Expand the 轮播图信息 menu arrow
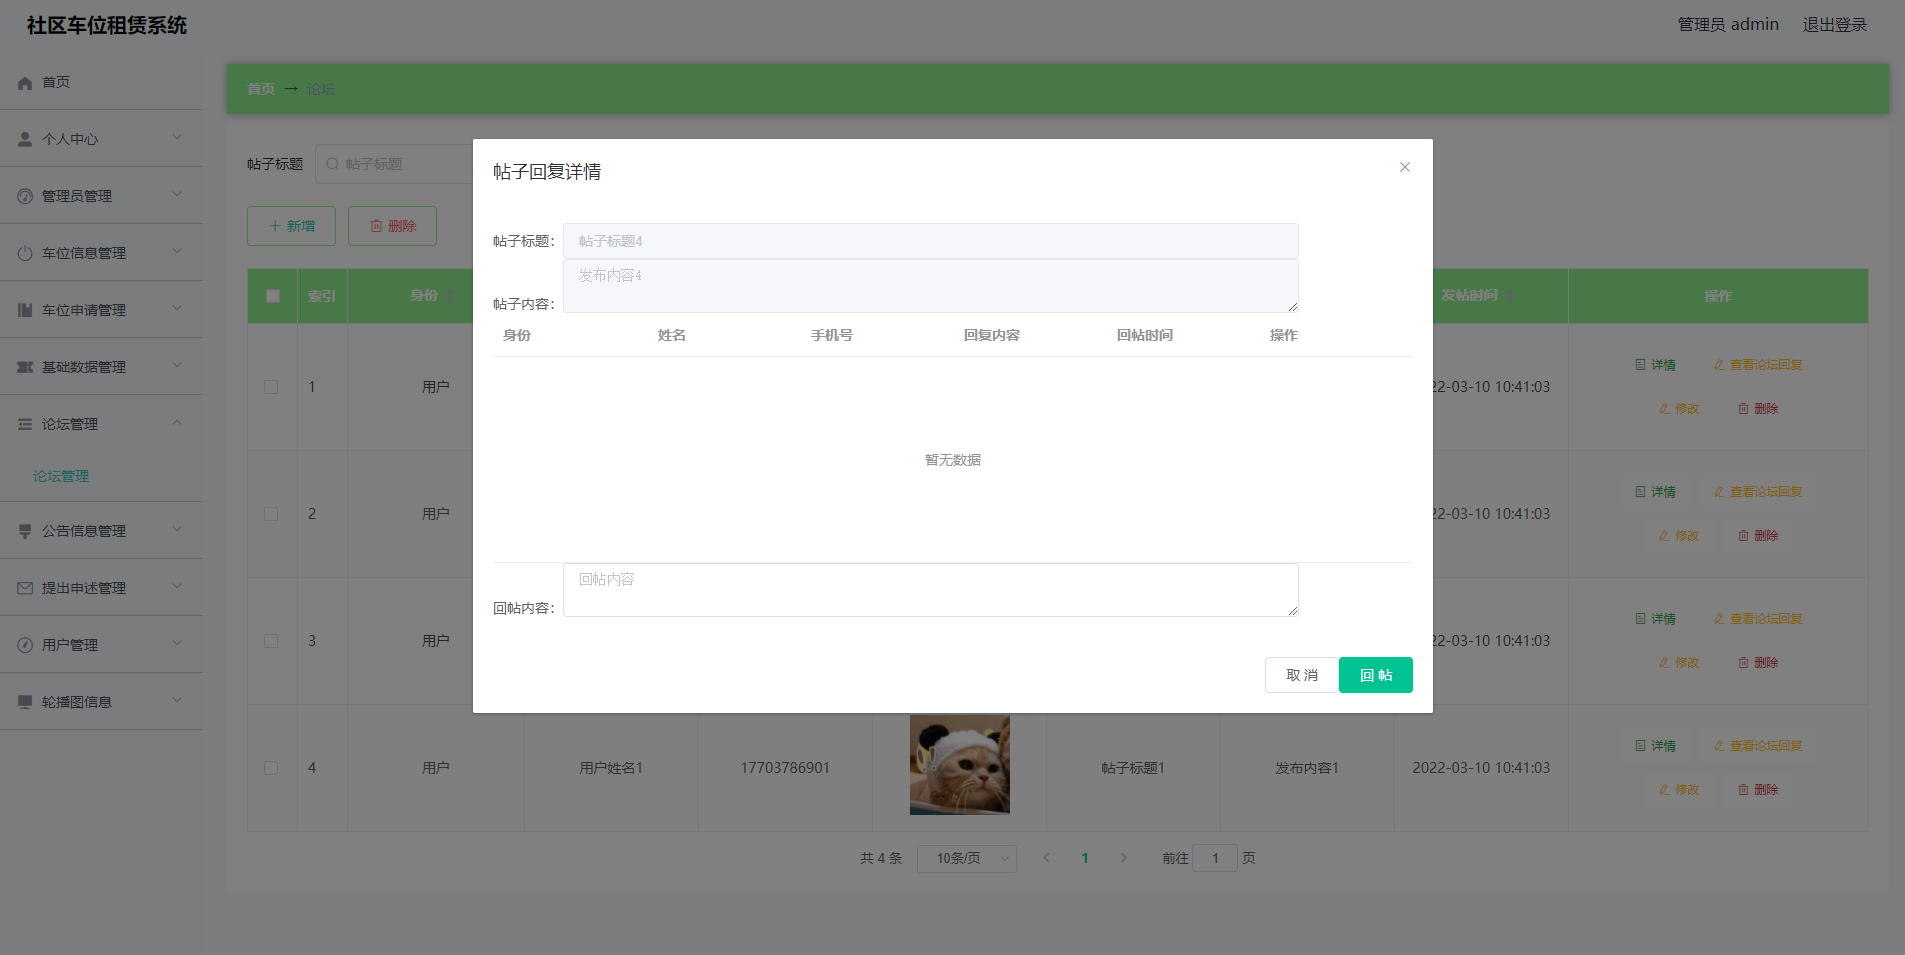 pos(177,701)
